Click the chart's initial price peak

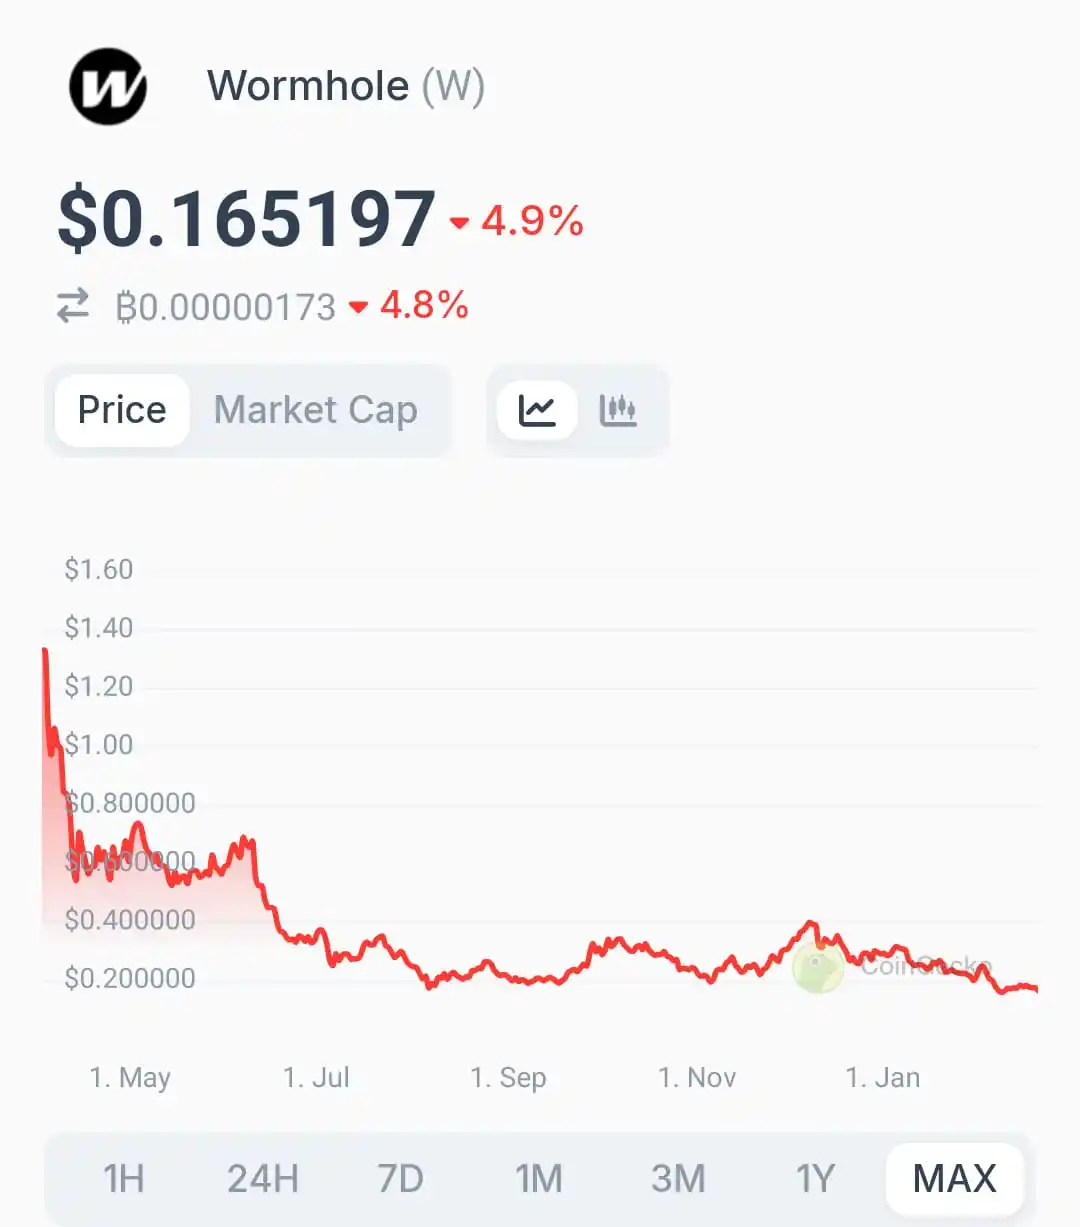(45, 652)
